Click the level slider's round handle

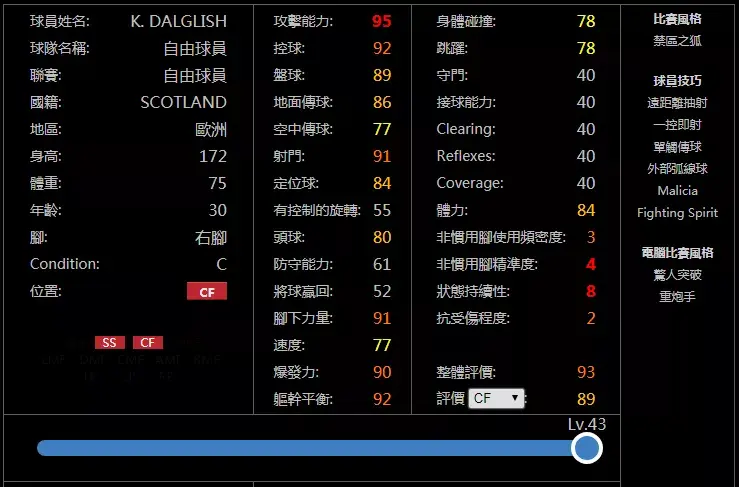click(587, 448)
